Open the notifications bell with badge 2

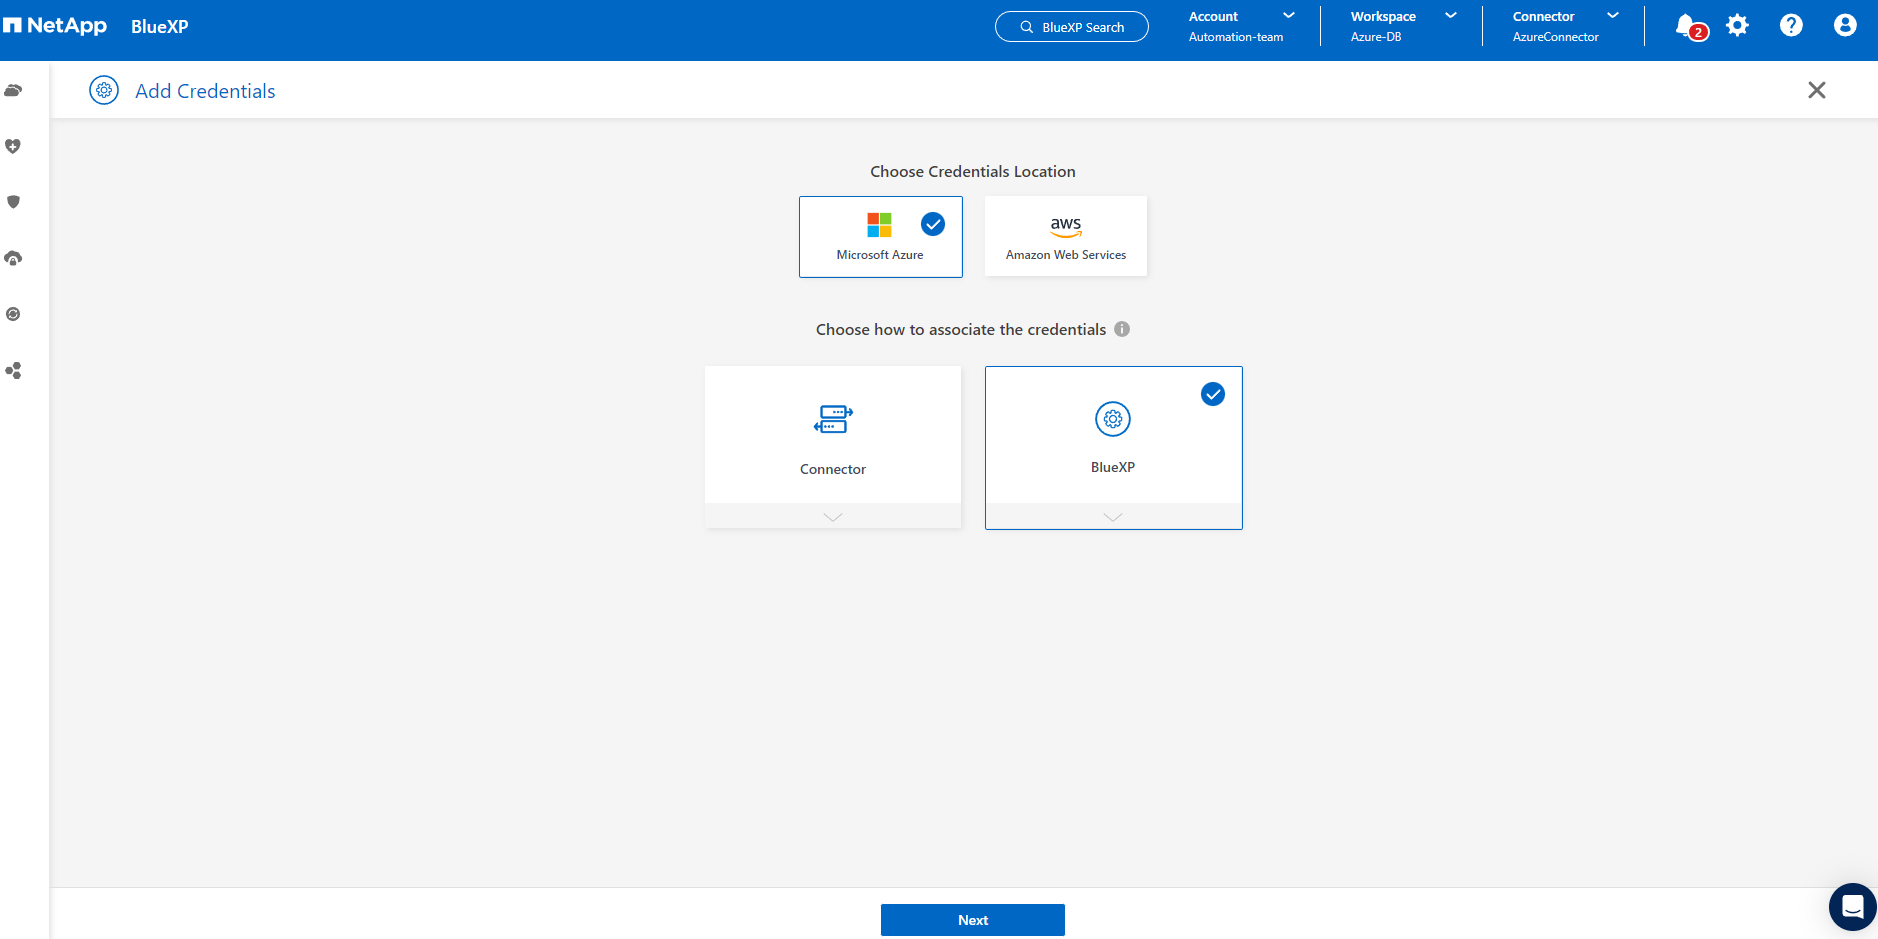tap(1690, 27)
